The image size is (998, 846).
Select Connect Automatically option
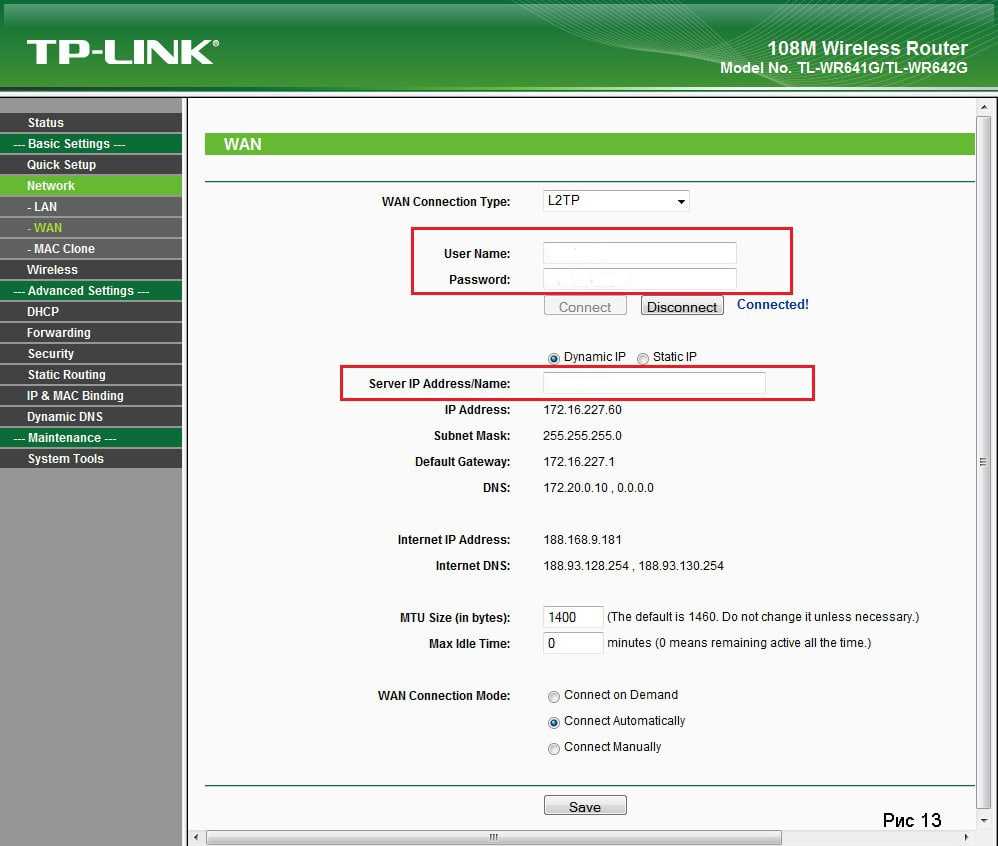554,722
